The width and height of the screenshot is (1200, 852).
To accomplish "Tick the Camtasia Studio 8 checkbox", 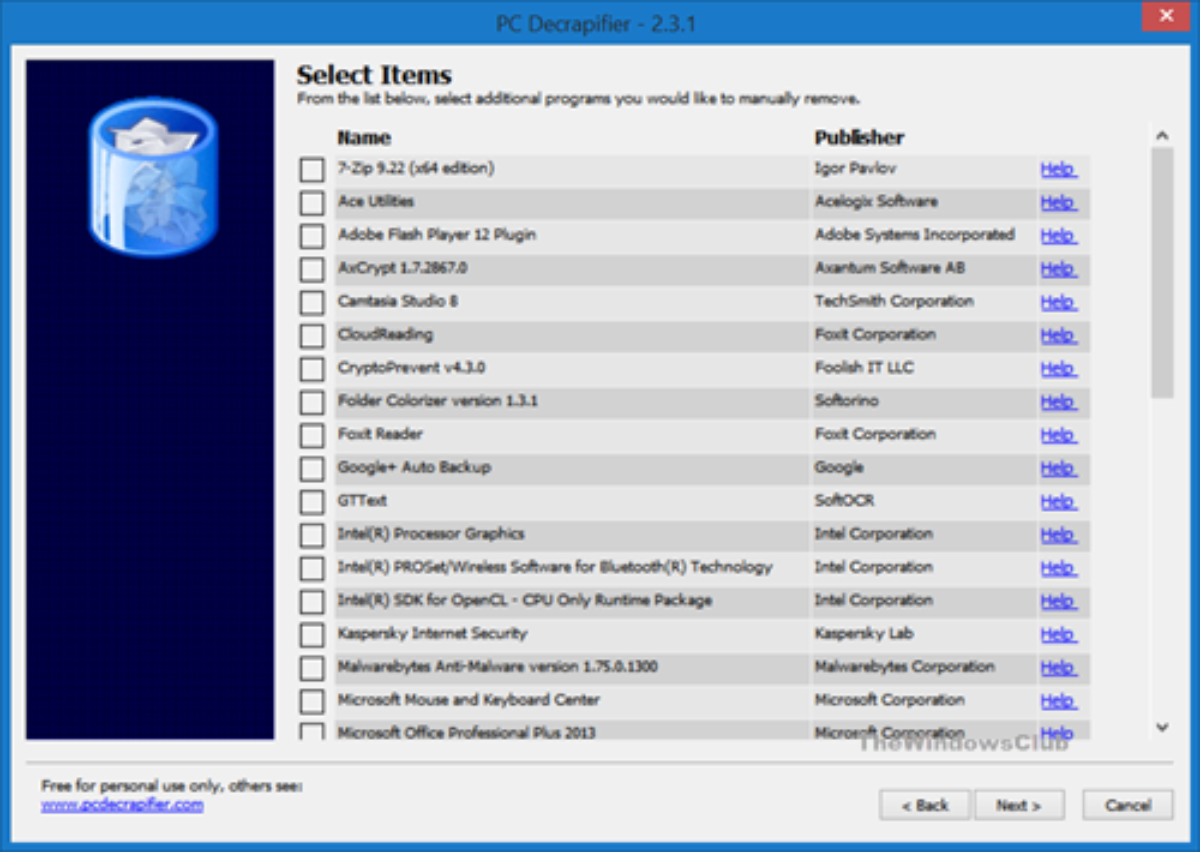I will [x=312, y=302].
